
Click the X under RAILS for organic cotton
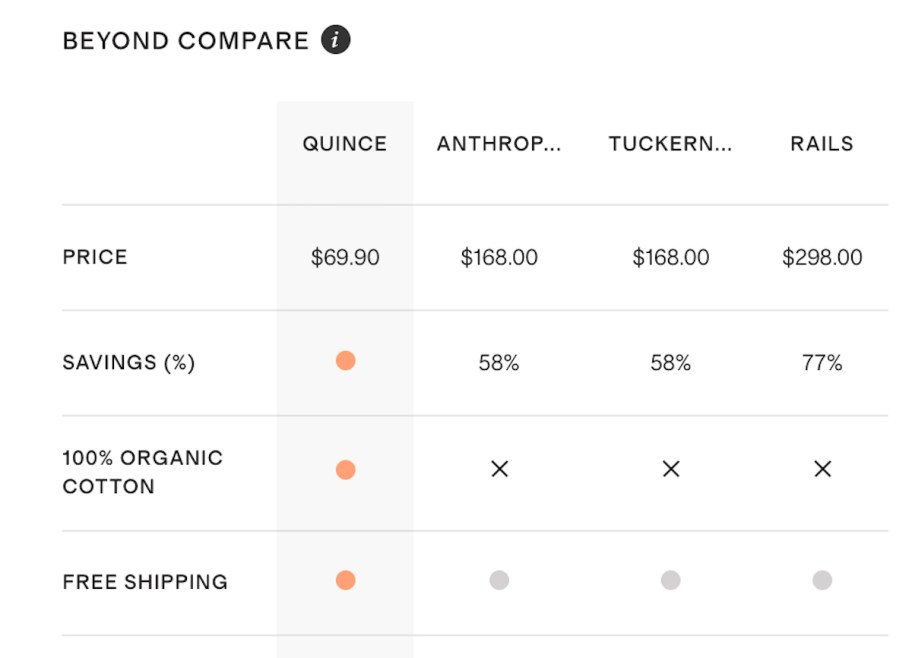tap(822, 468)
